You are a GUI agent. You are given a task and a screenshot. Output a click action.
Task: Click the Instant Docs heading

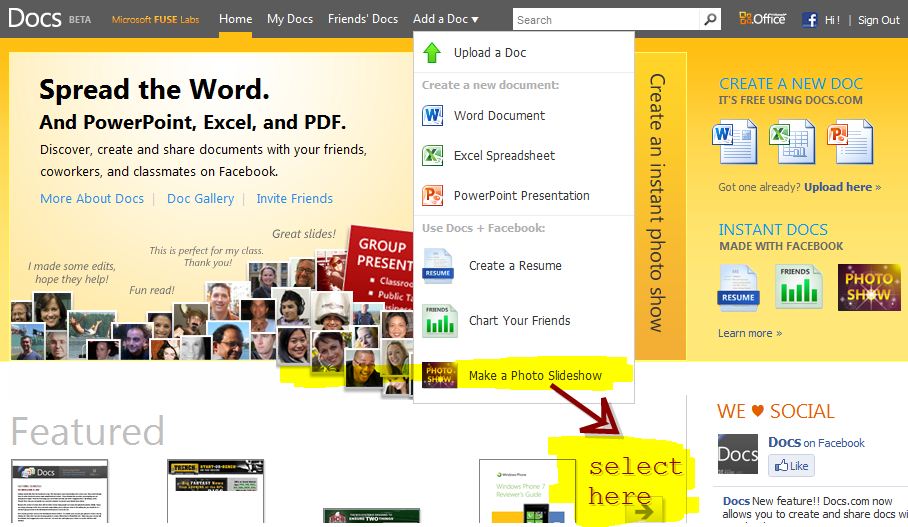[x=773, y=230]
